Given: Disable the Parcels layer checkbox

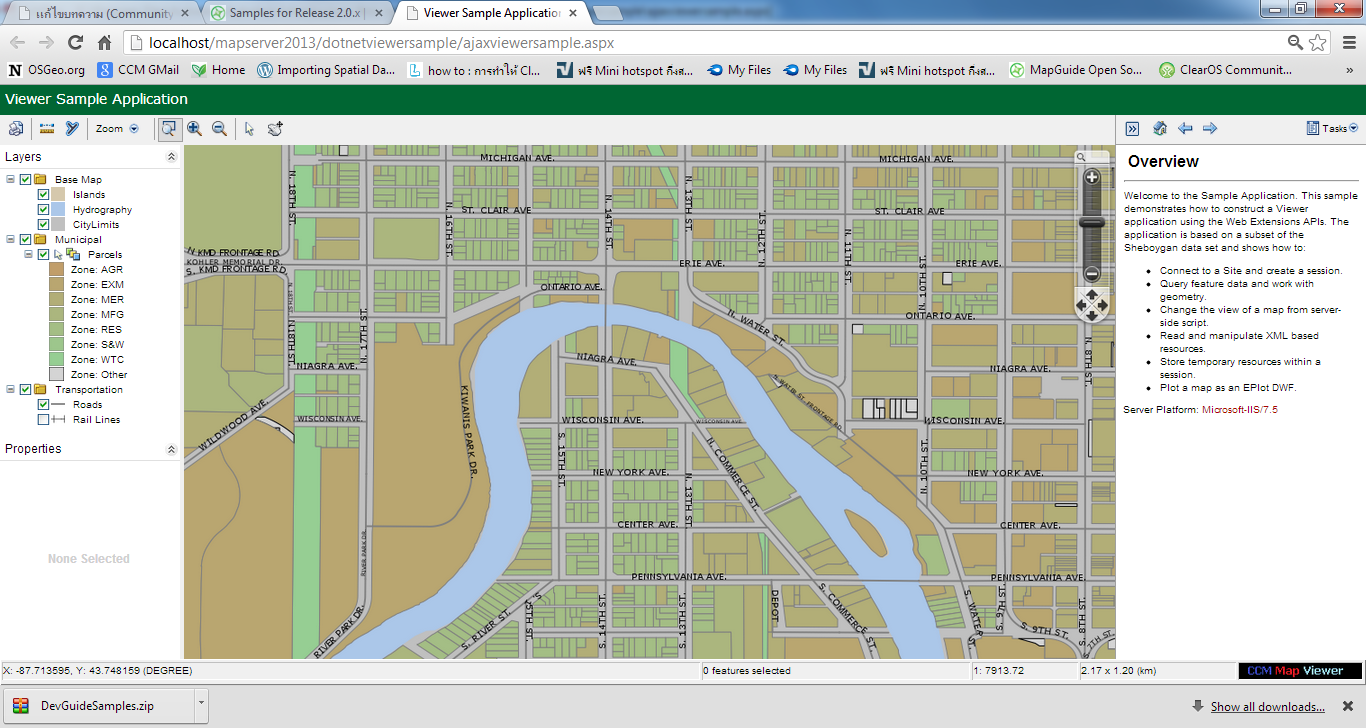Looking at the screenshot, I should [42, 254].
